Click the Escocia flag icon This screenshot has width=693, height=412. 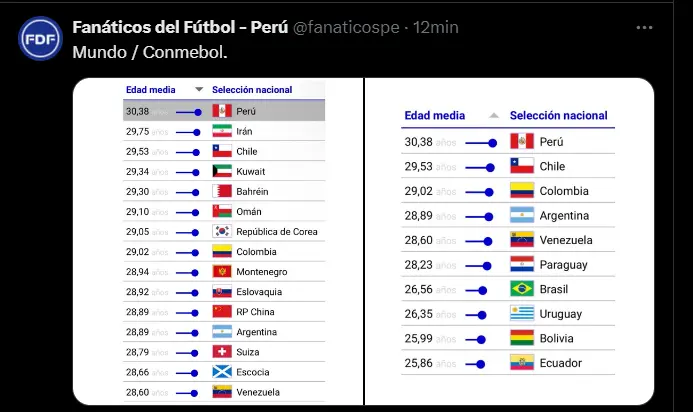point(222,372)
